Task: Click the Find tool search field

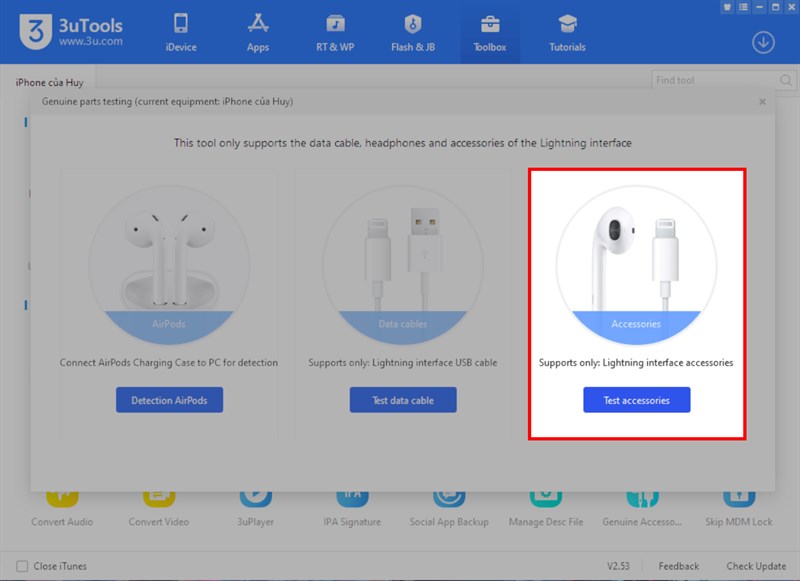Action: pos(715,79)
